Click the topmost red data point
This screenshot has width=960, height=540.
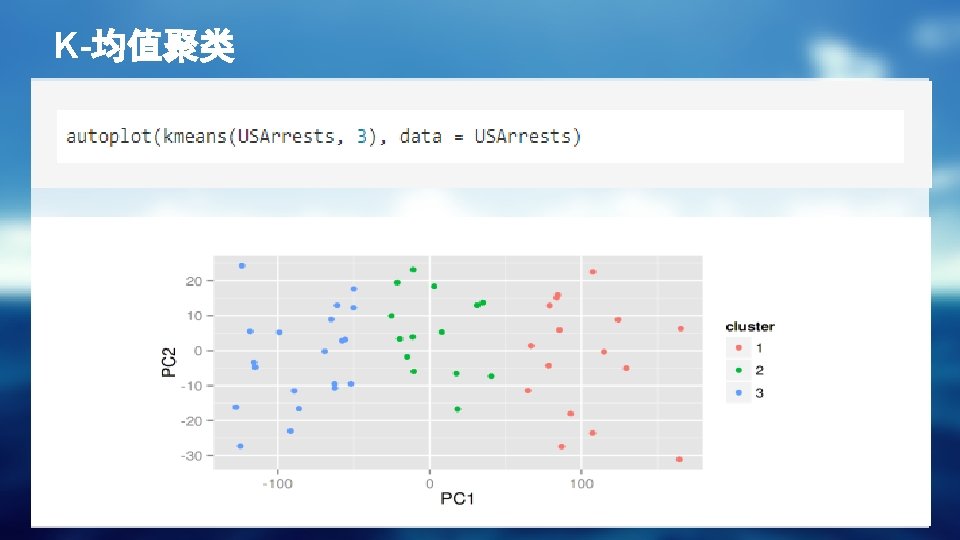[592, 272]
